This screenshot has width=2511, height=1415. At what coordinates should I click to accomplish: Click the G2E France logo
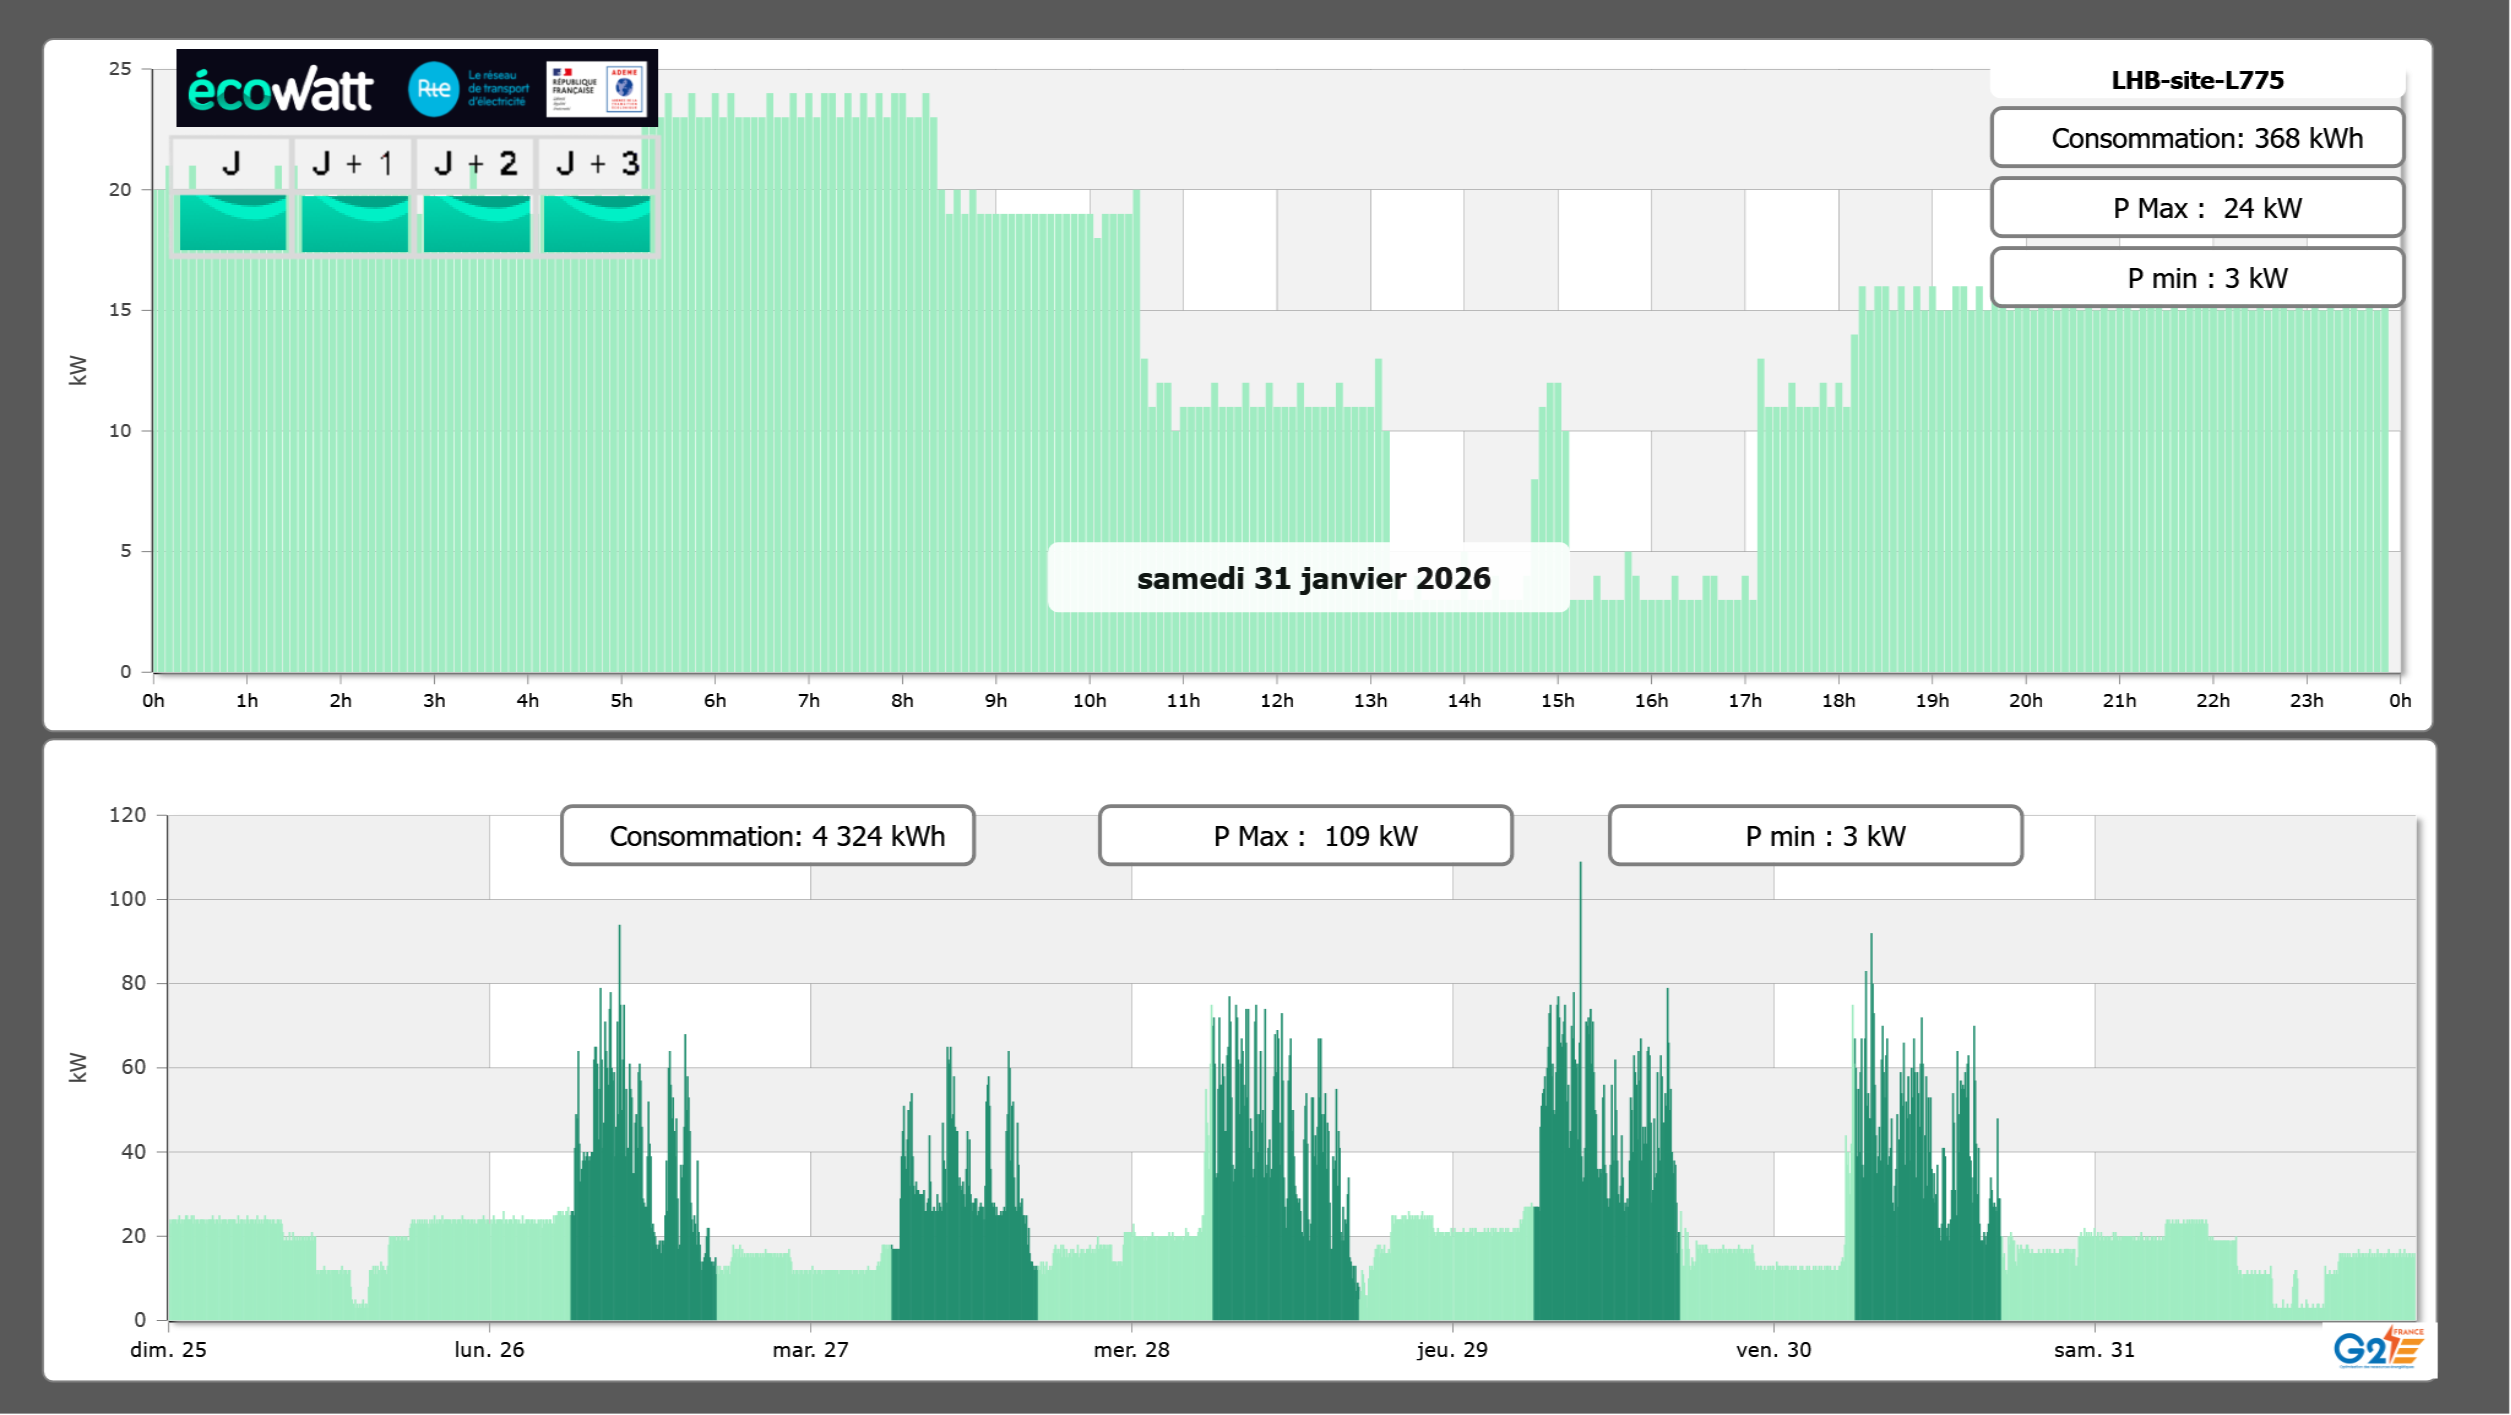pos(2377,1348)
